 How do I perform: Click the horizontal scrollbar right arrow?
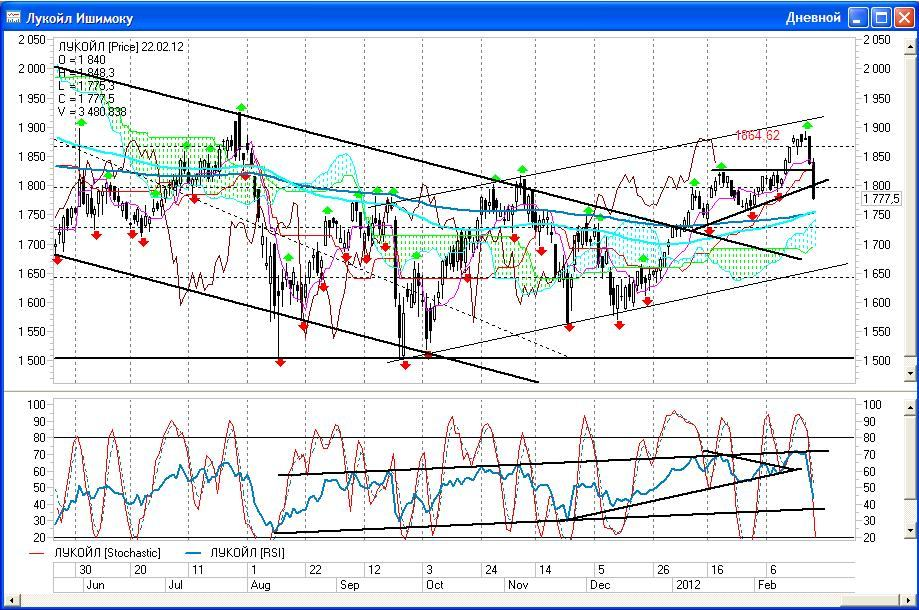[910, 600]
